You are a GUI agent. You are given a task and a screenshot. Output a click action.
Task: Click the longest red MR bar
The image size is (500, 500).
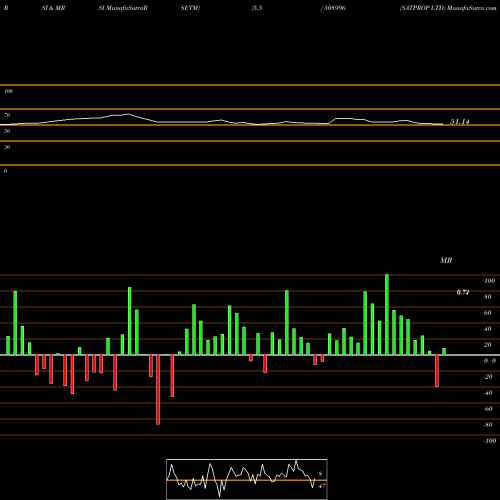(x=158, y=390)
